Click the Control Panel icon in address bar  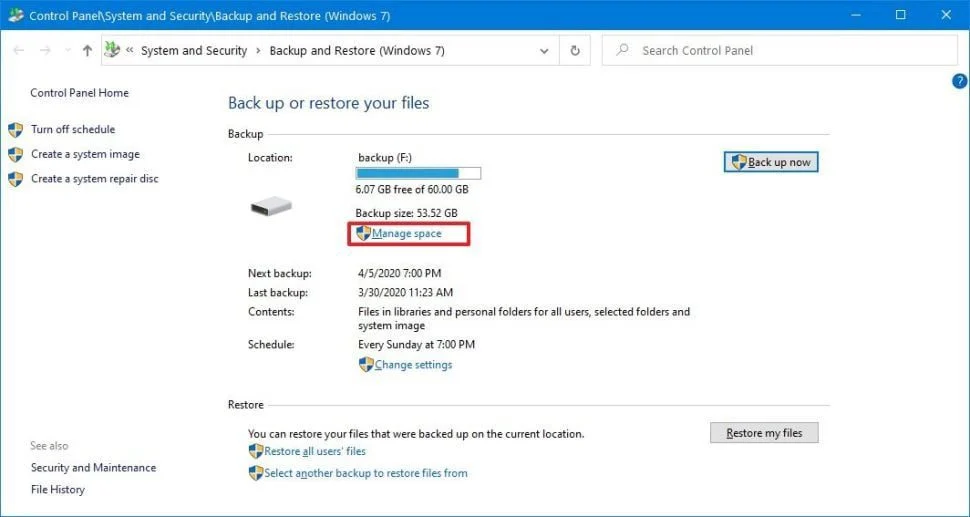(x=112, y=50)
